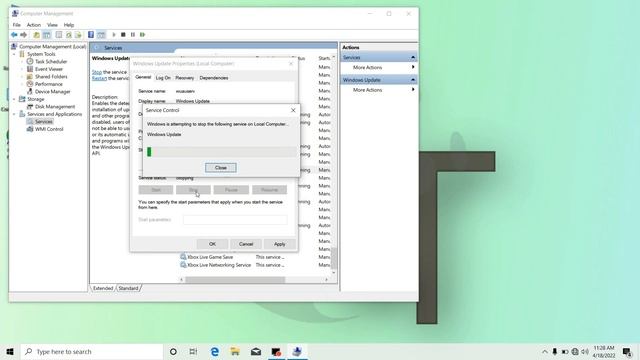Collapse the Storage tree node
Screen dimensions: 640x360
click(14, 99)
